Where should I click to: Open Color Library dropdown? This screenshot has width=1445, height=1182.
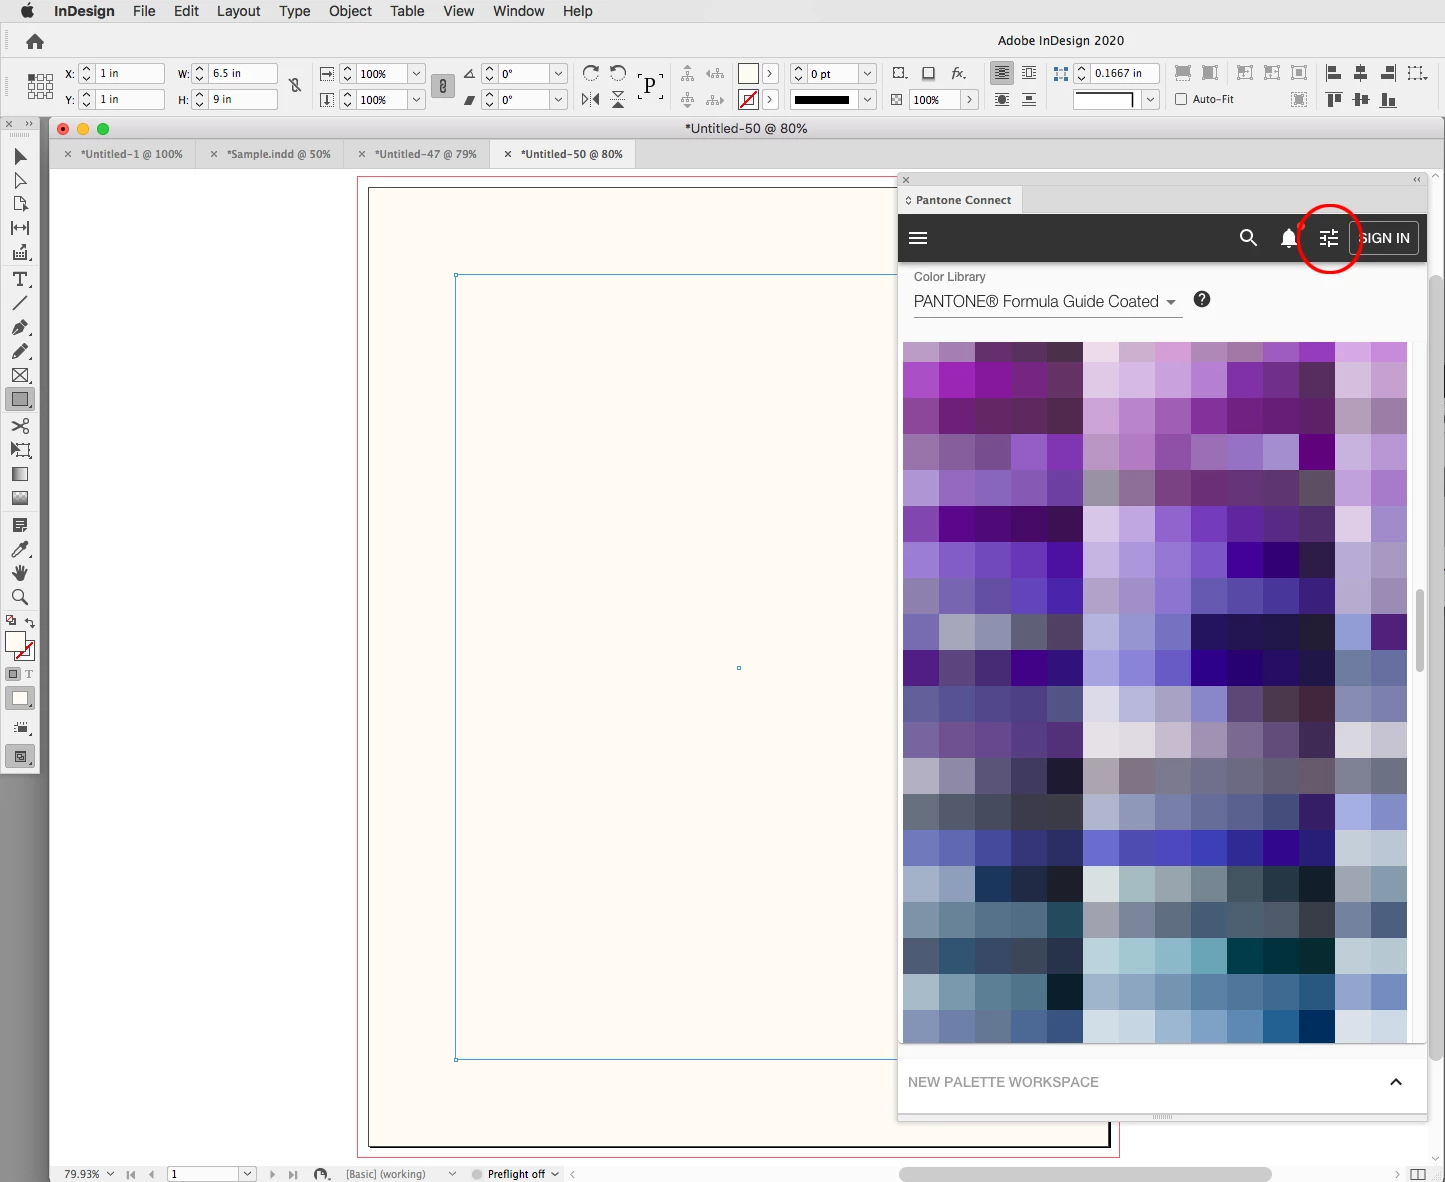tap(1048, 301)
